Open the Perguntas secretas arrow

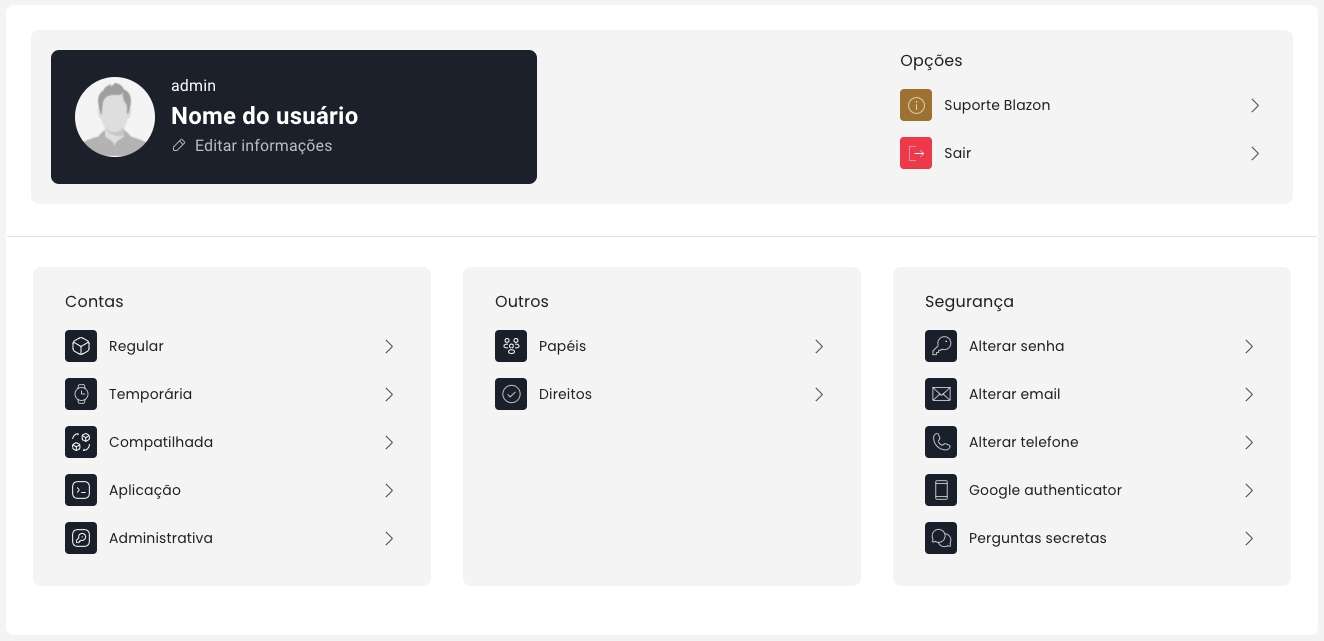[x=1249, y=538]
